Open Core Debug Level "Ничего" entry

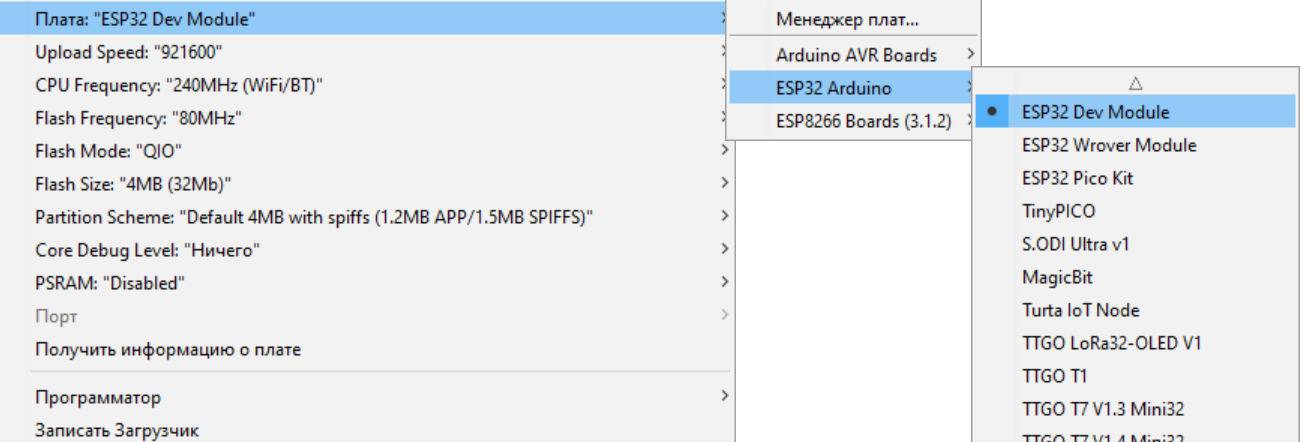(x=365, y=250)
